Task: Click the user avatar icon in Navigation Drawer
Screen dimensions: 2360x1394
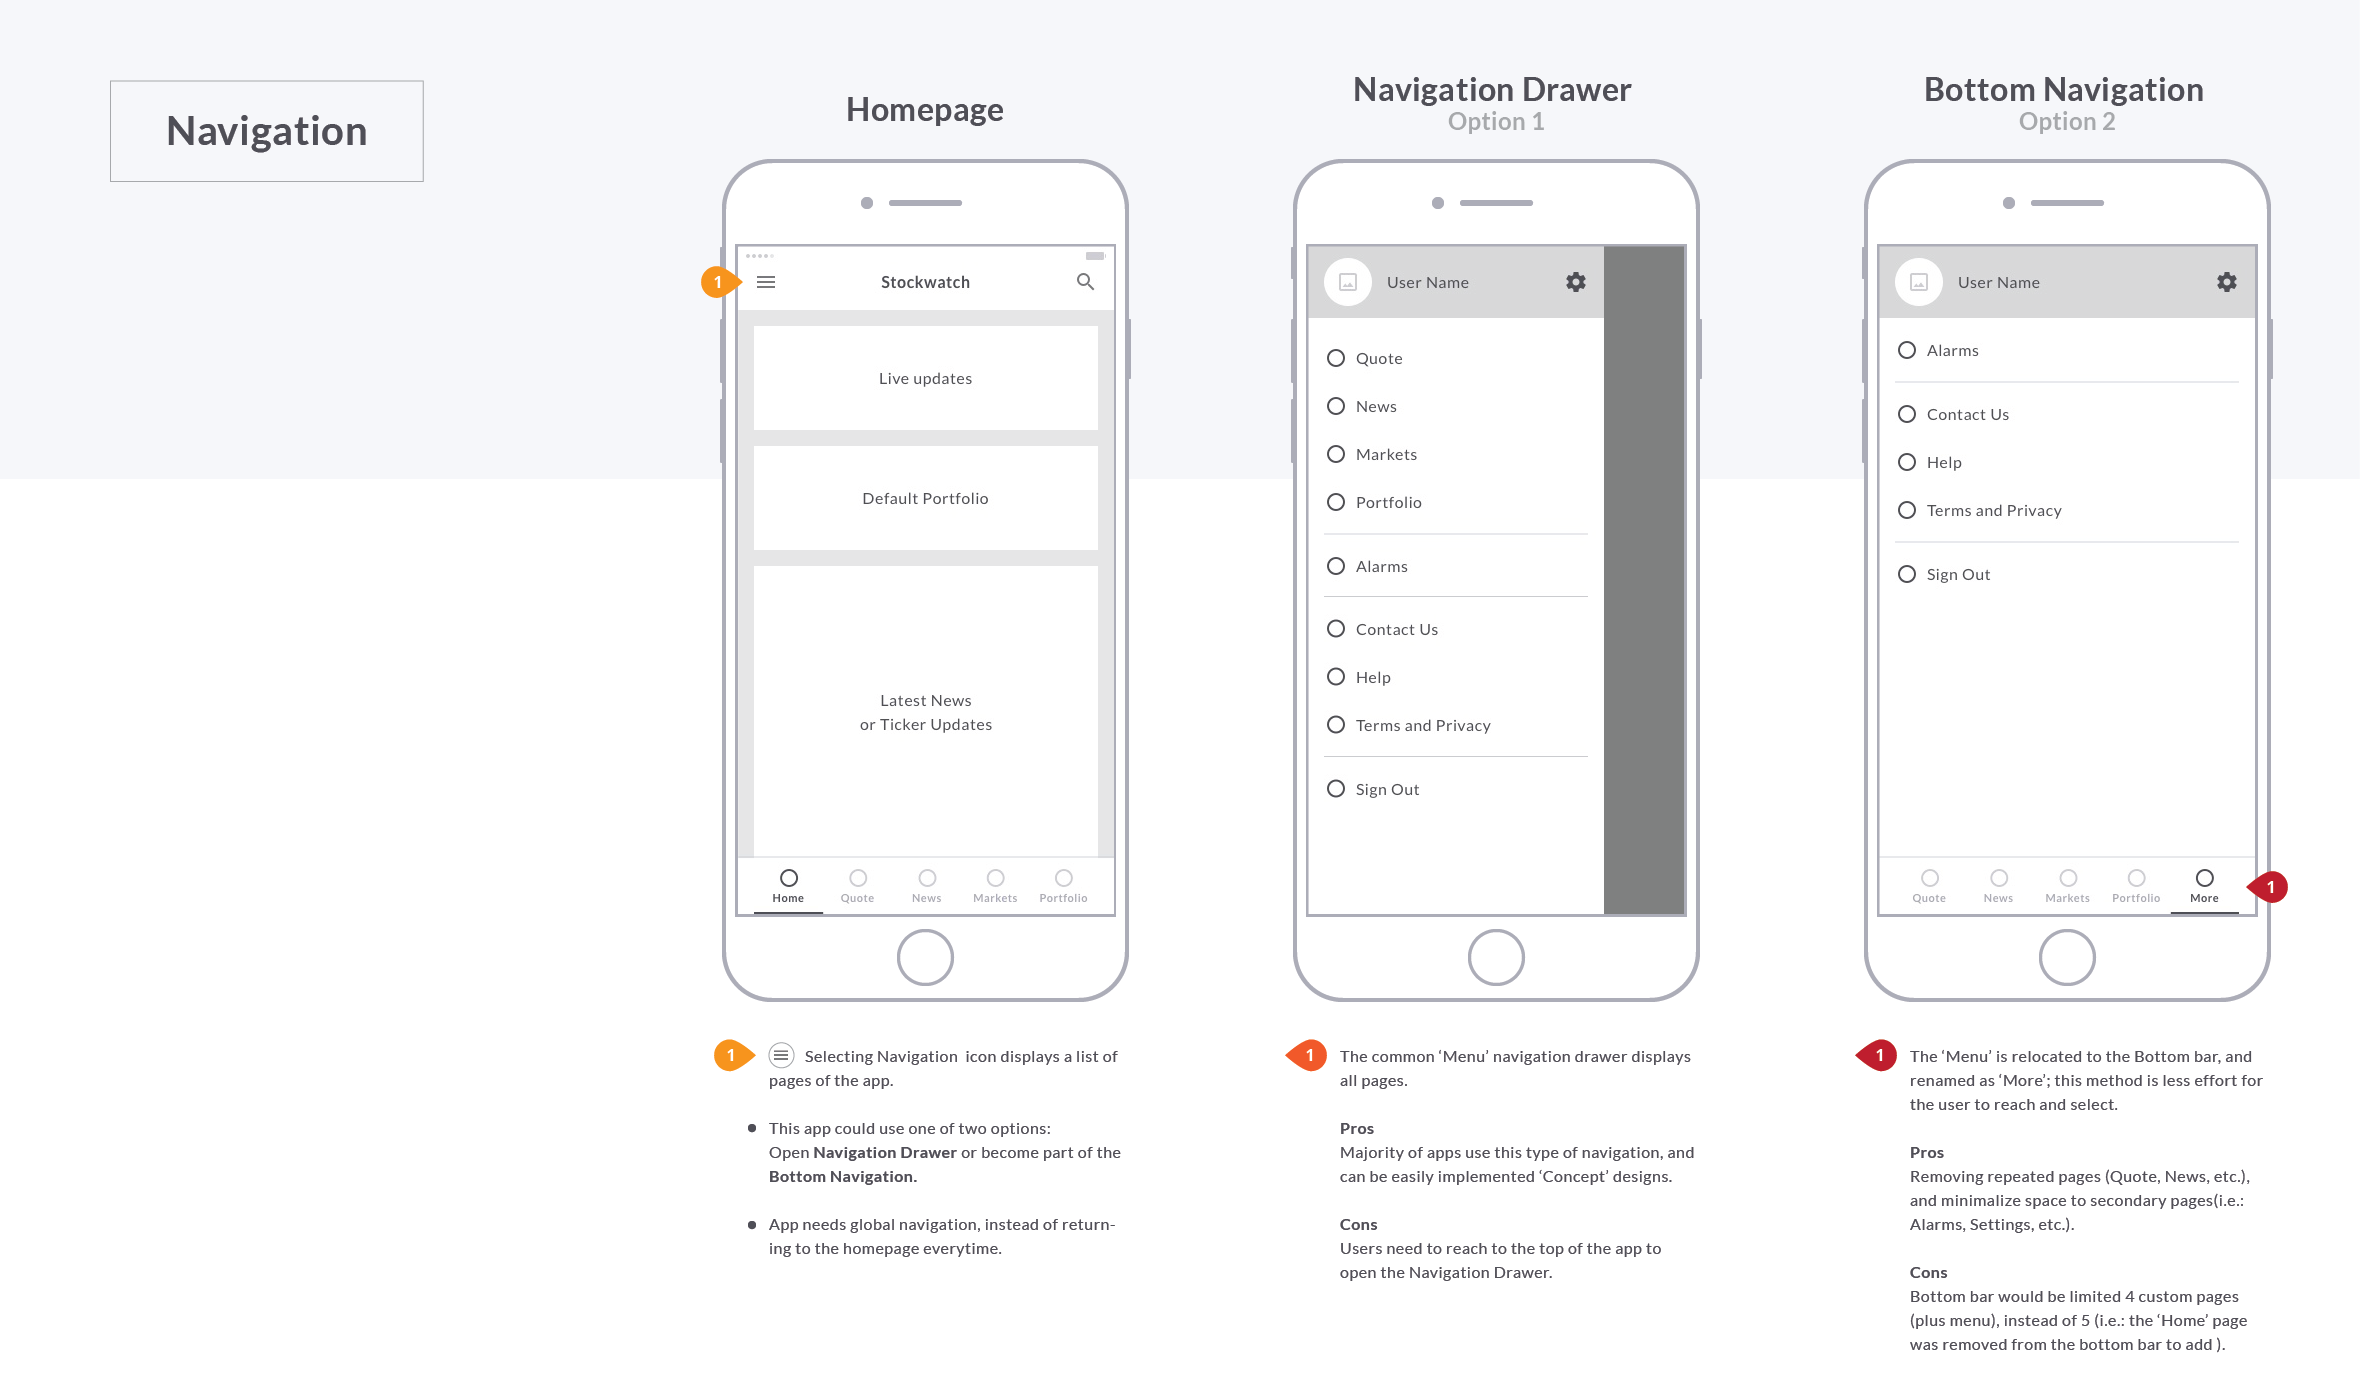Action: point(1348,282)
